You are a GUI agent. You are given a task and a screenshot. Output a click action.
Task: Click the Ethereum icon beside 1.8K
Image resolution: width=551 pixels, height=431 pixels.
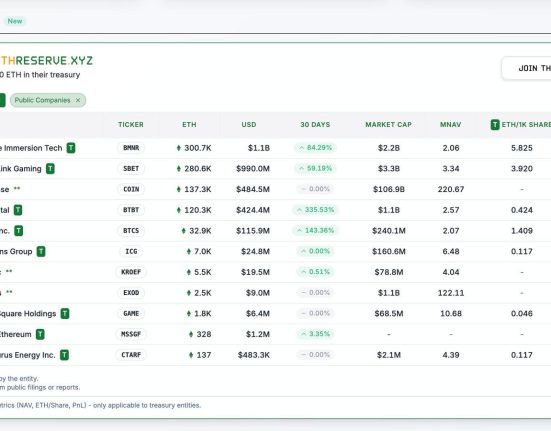point(189,313)
